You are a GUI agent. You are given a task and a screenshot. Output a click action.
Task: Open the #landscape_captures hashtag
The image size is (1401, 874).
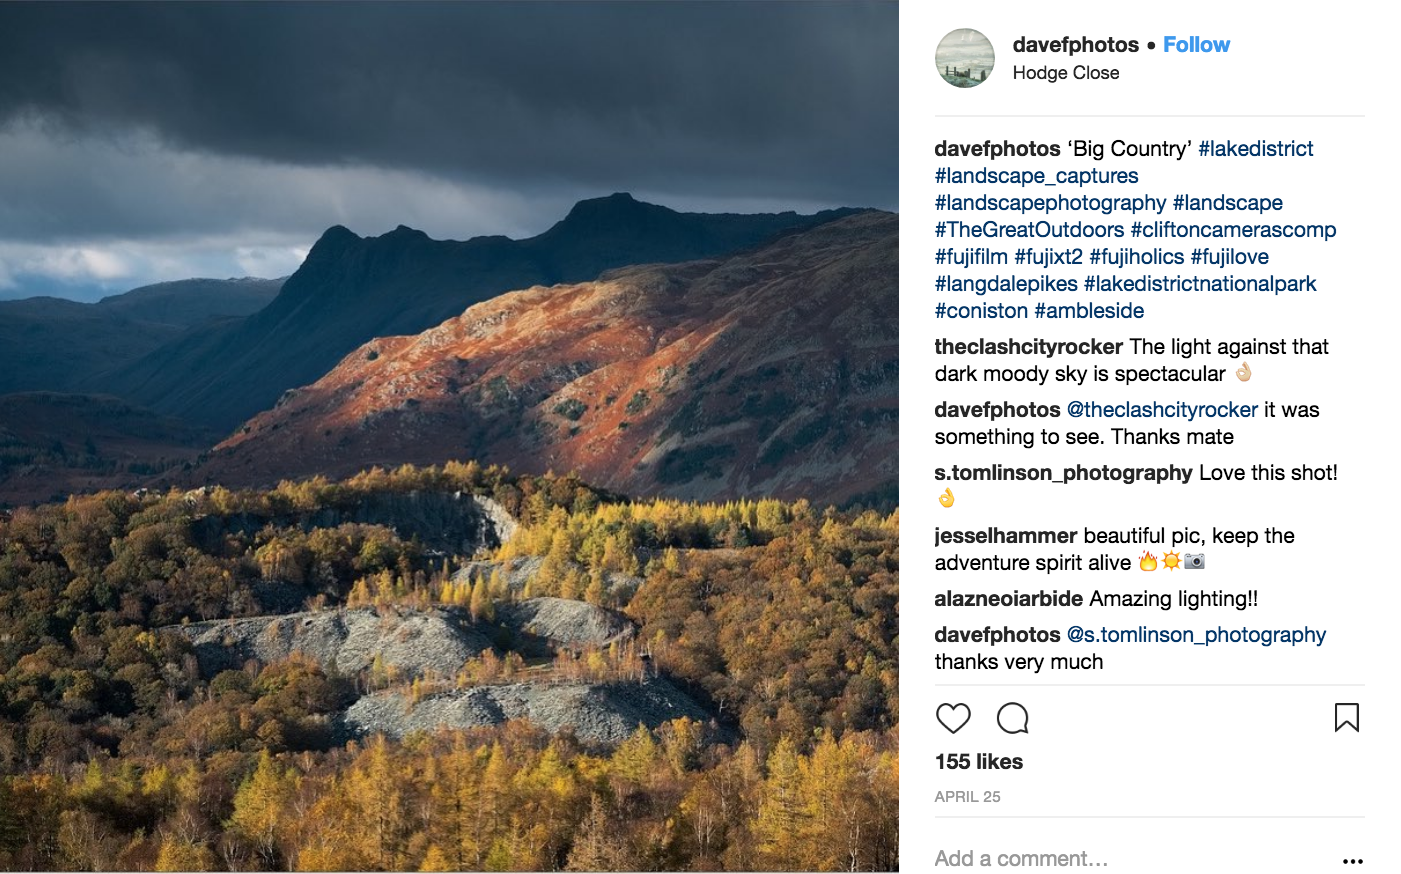[x=1036, y=176]
